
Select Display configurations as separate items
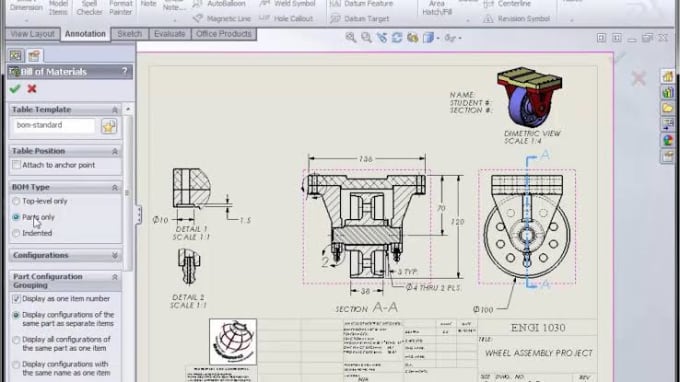point(16,315)
